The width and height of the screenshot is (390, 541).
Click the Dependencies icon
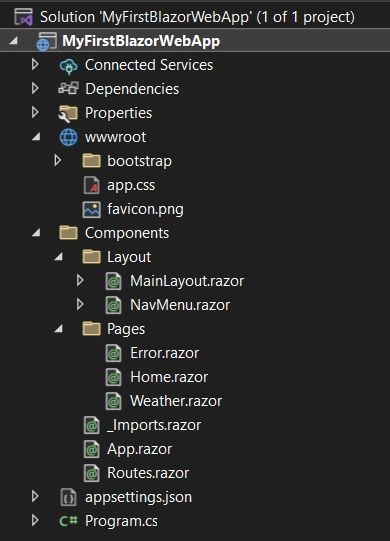[68, 89]
